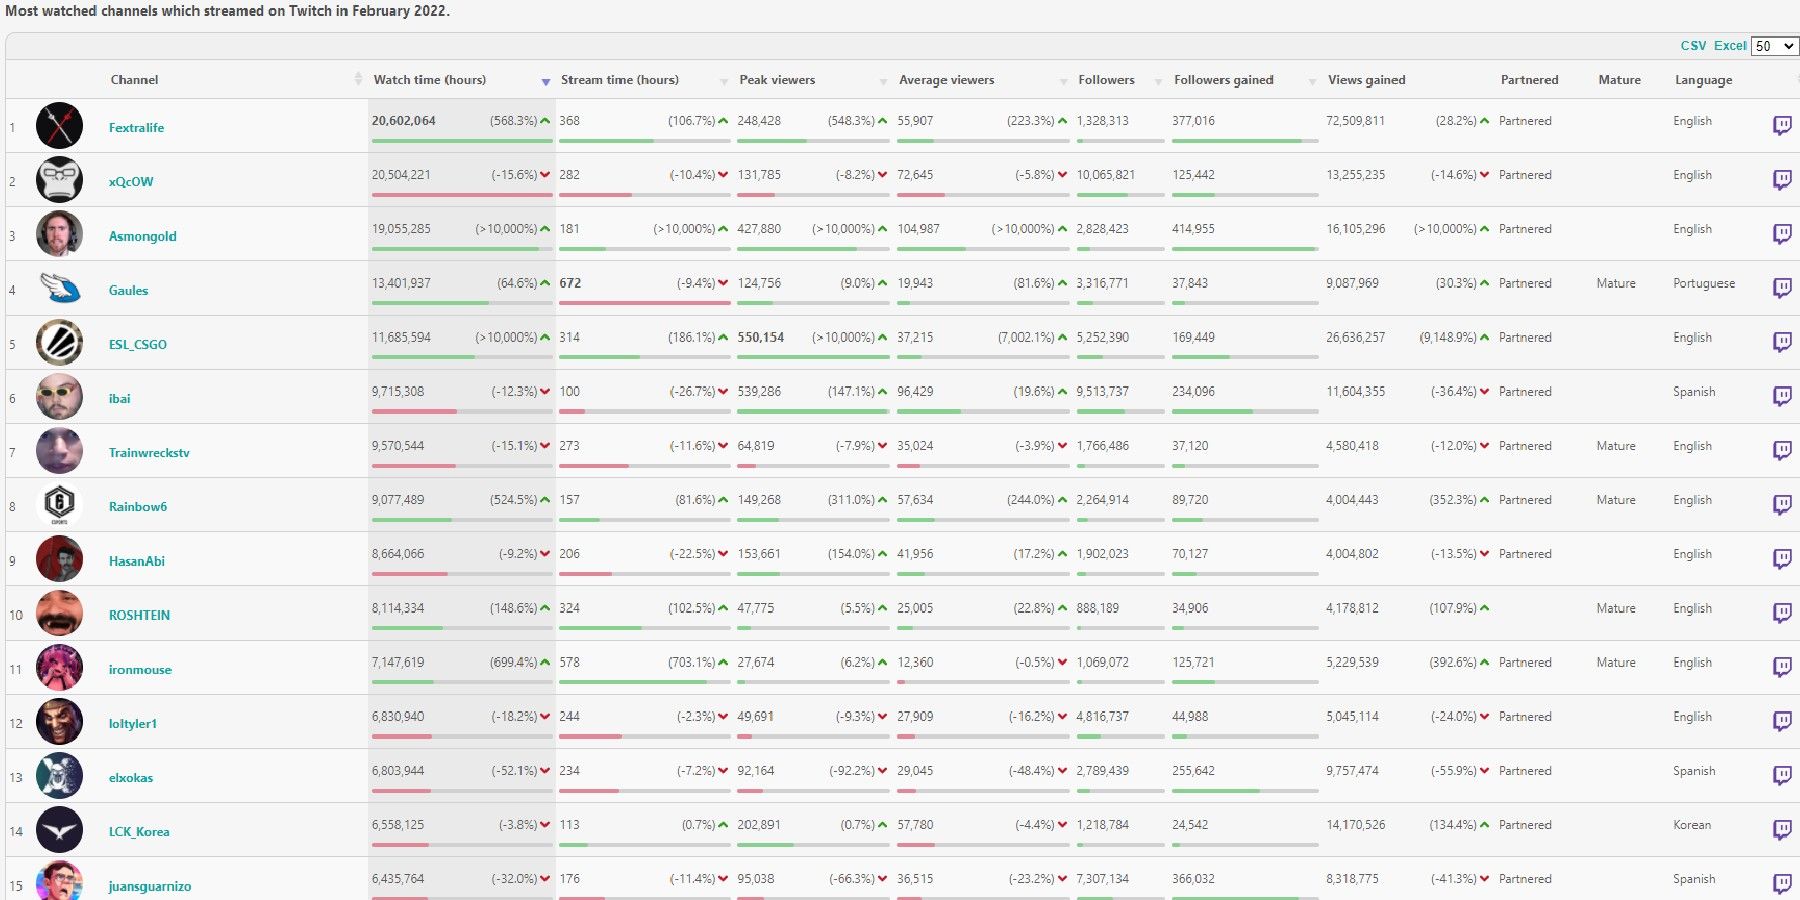Viewport: 1800px width, 900px height.
Task: Open juansguarnizo's Twitch channel icon
Action: point(1782,883)
